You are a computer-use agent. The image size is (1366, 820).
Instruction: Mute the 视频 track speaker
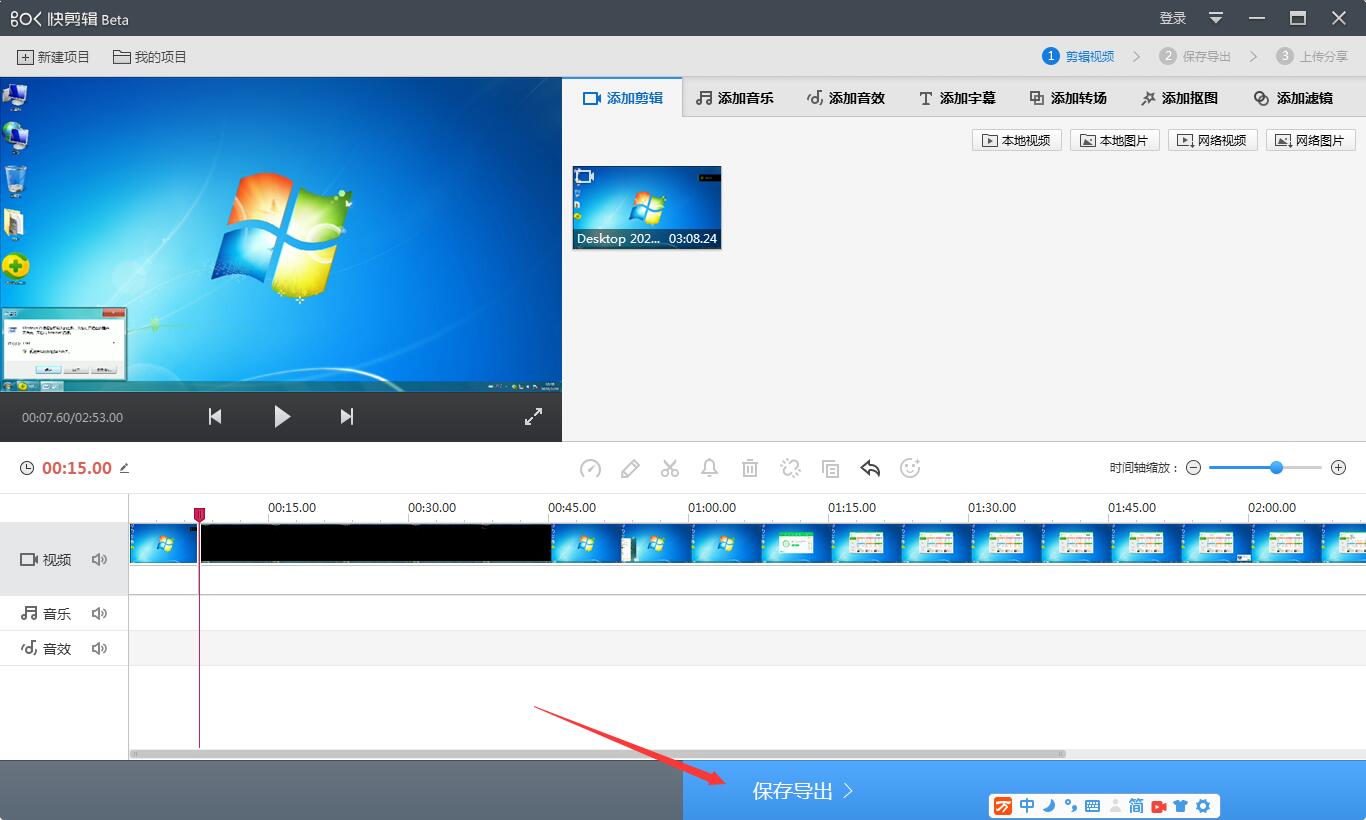coord(99,560)
